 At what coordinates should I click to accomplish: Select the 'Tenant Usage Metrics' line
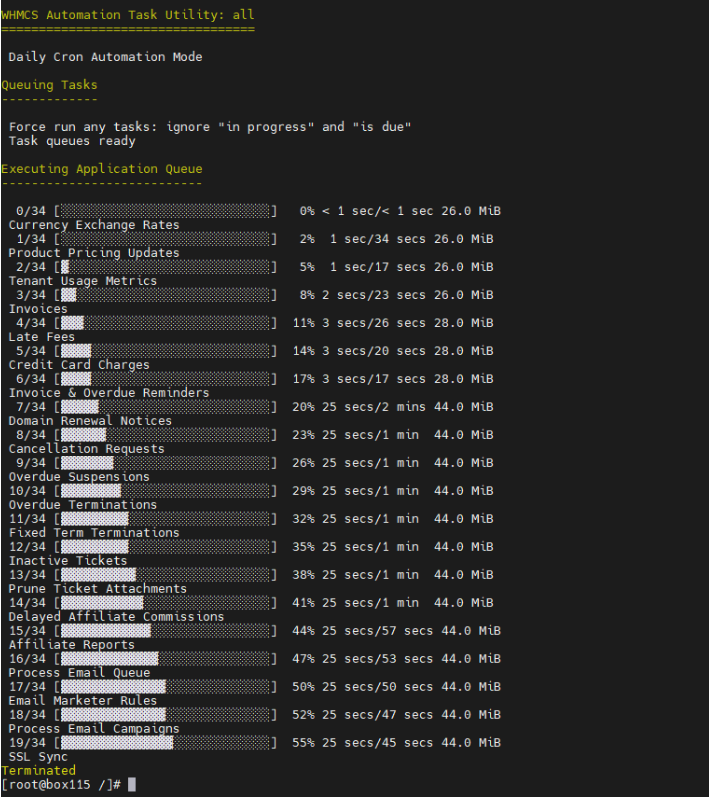click(x=83, y=281)
